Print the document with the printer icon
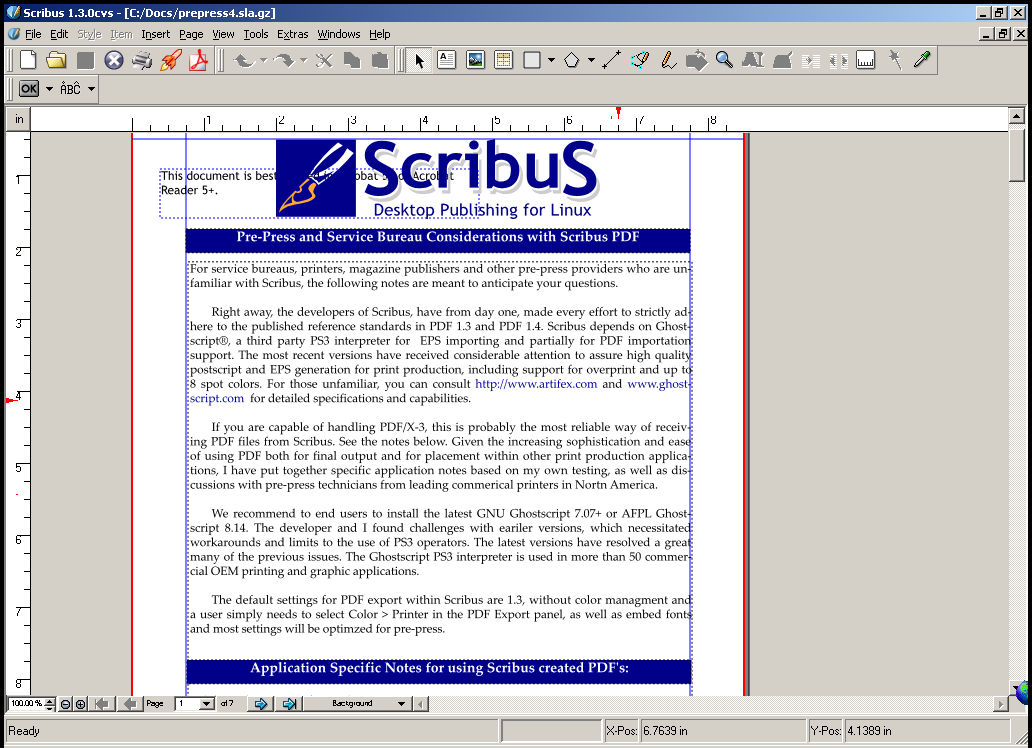 (x=142, y=61)
